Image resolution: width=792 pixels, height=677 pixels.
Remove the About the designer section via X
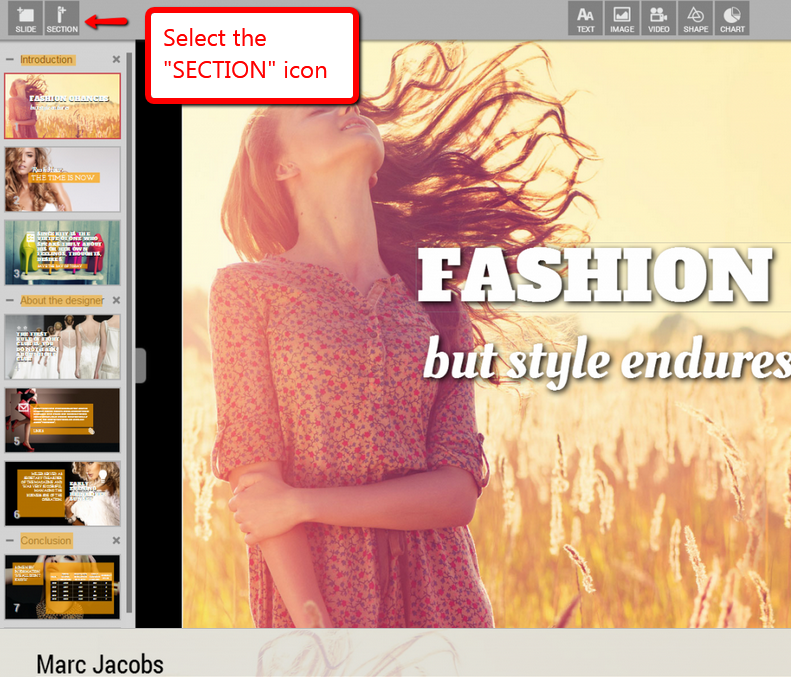(116, 300)
